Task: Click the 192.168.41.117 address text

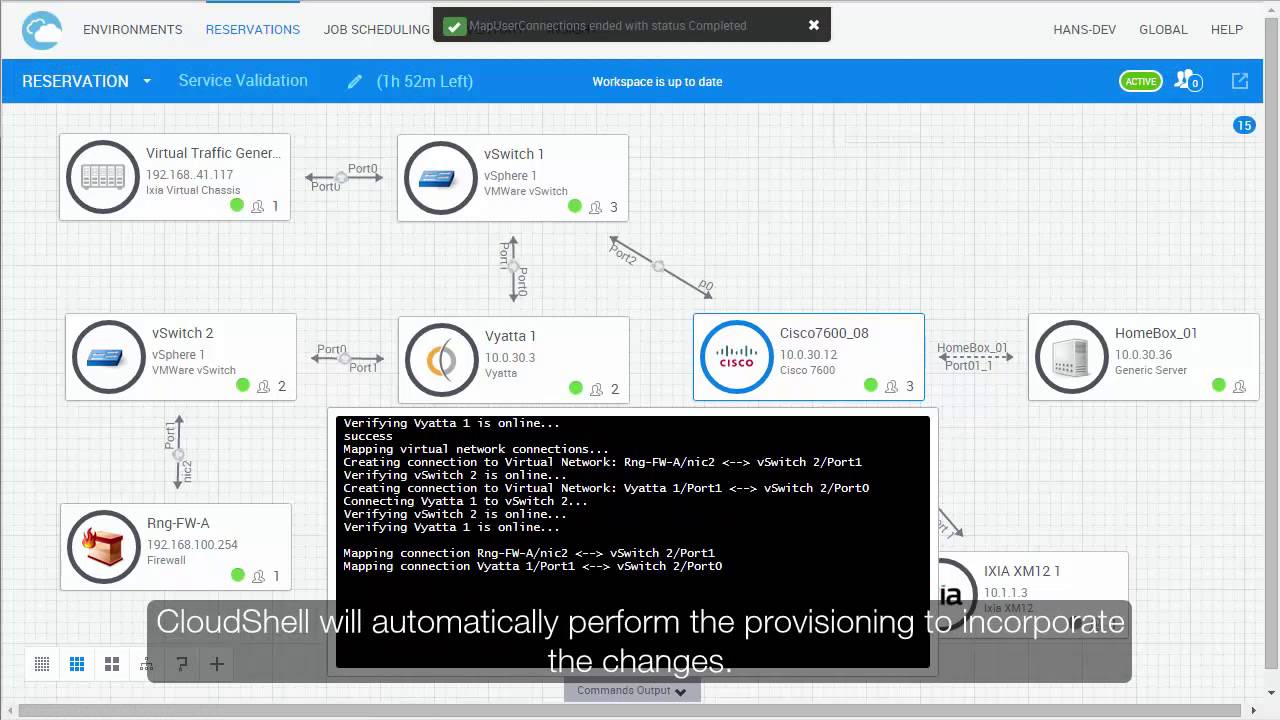Action: (190, 175)
